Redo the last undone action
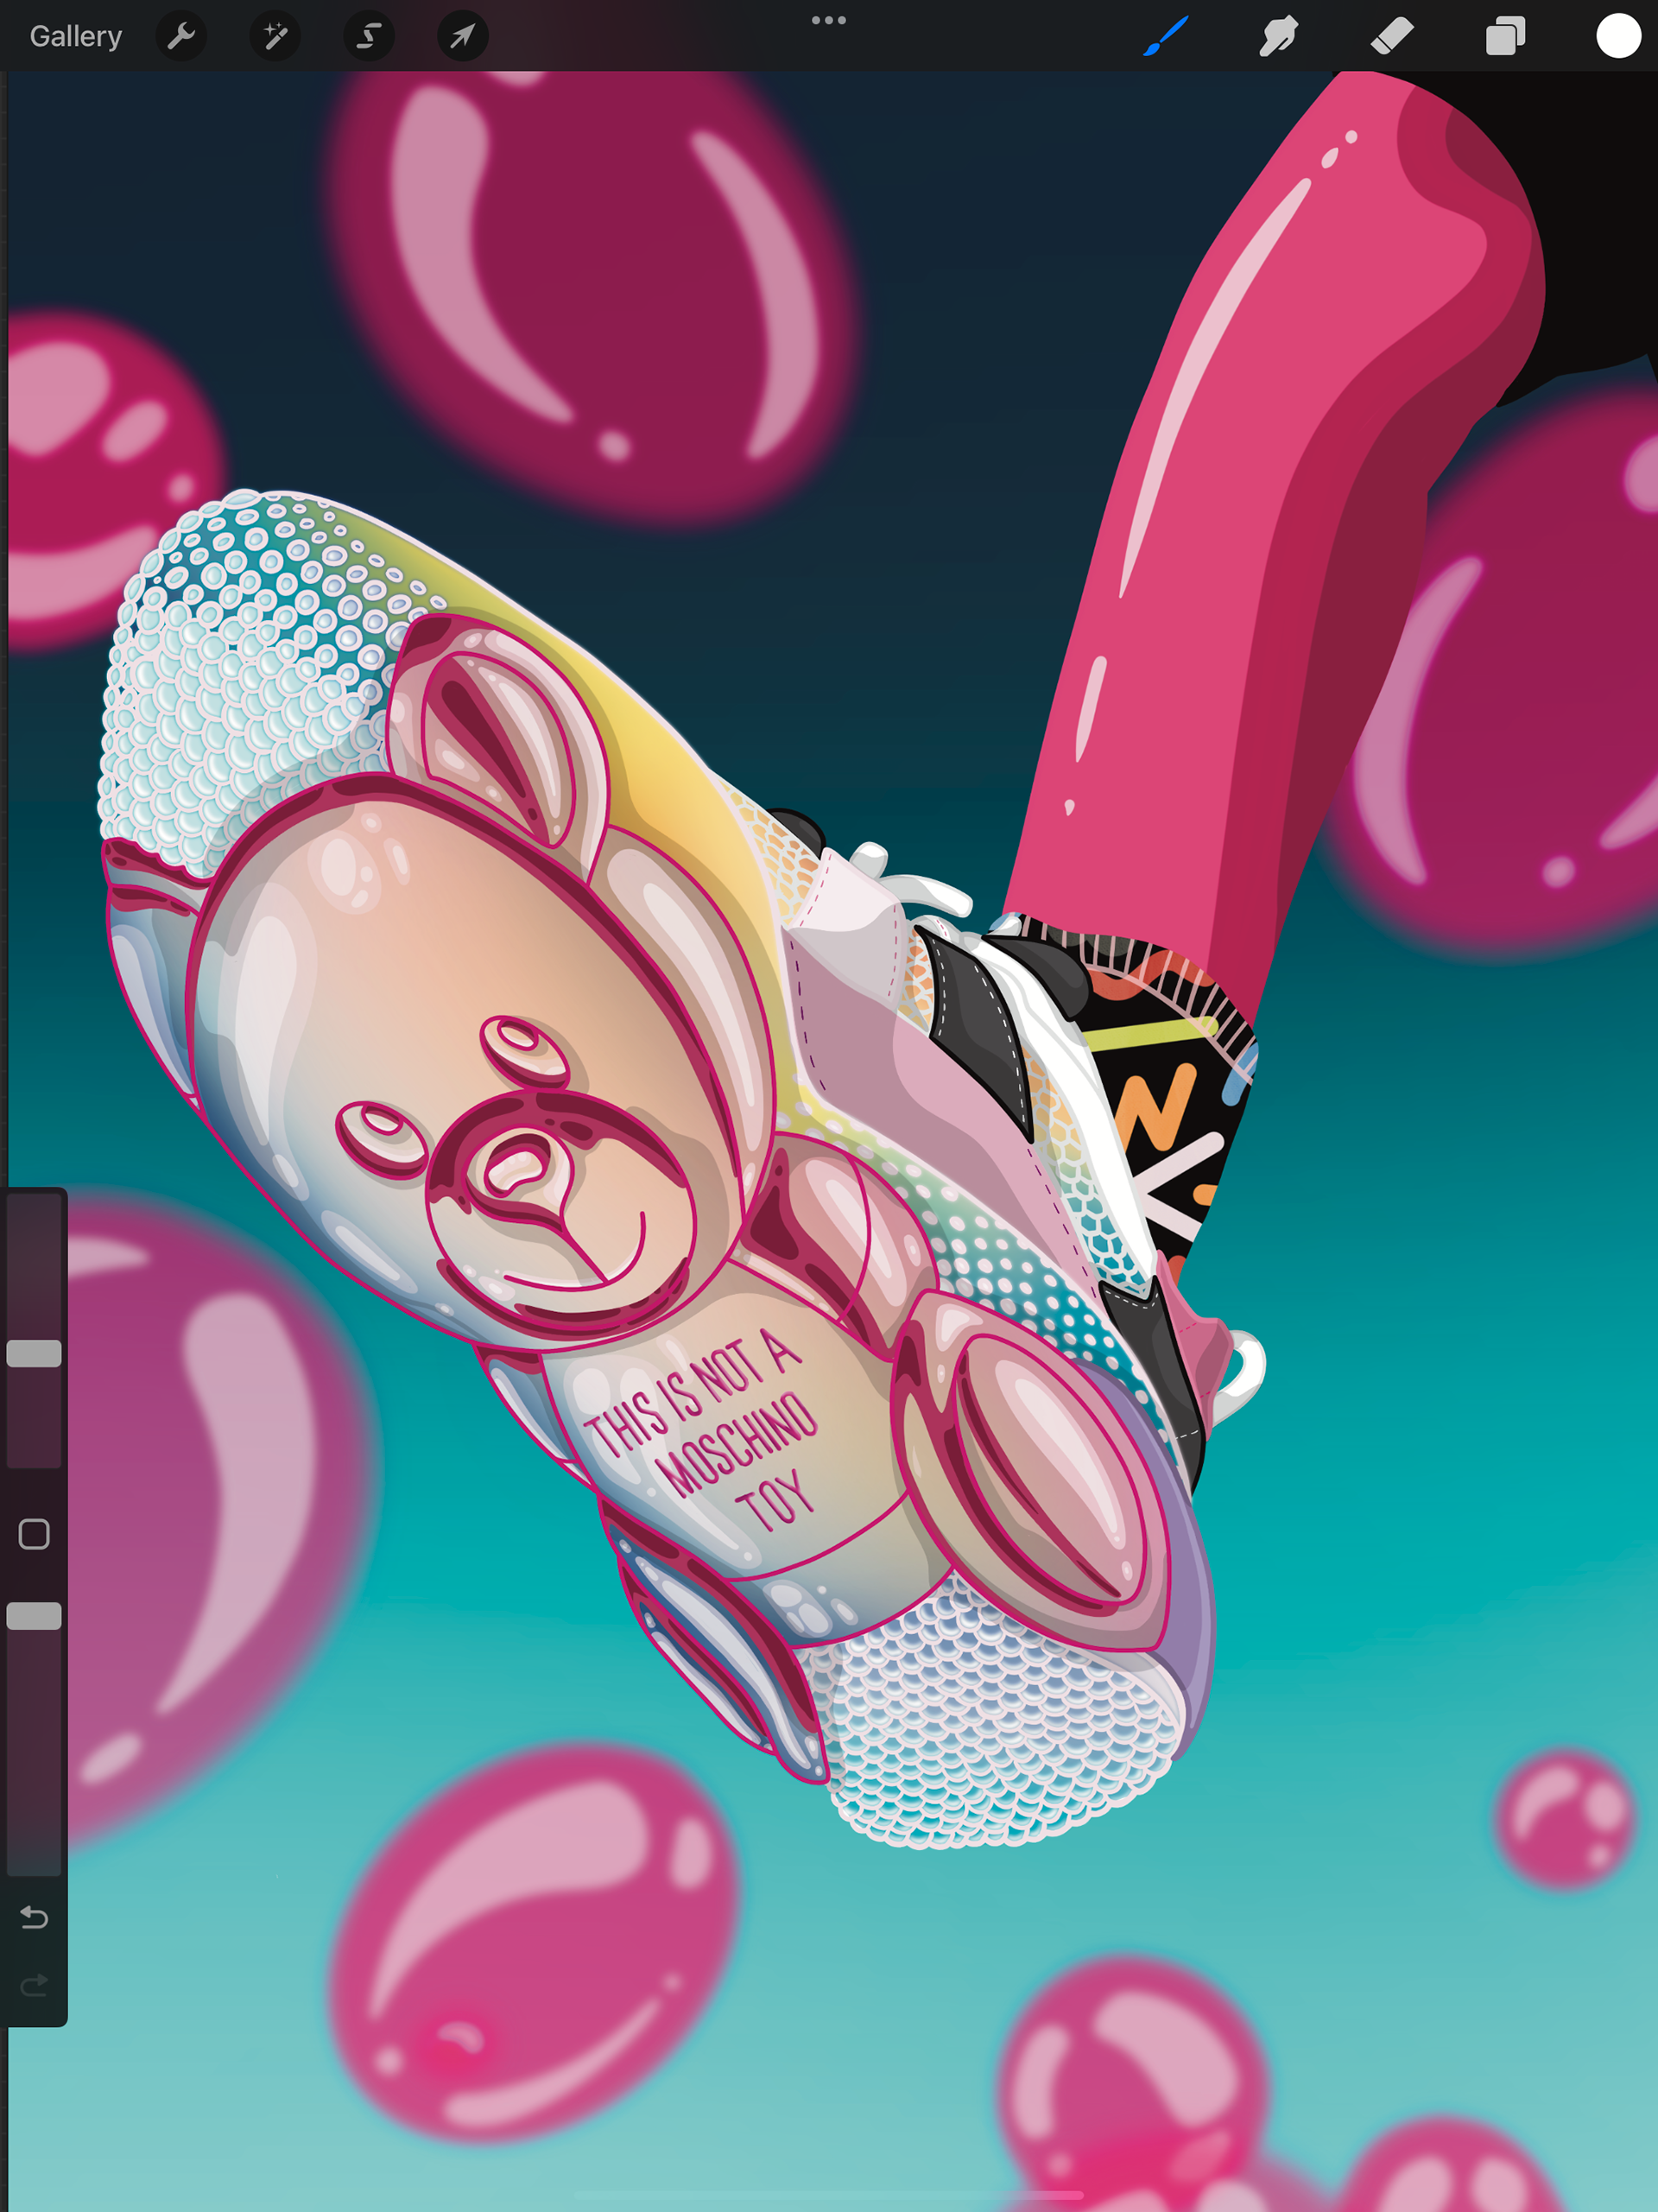 coord(34,1985)
